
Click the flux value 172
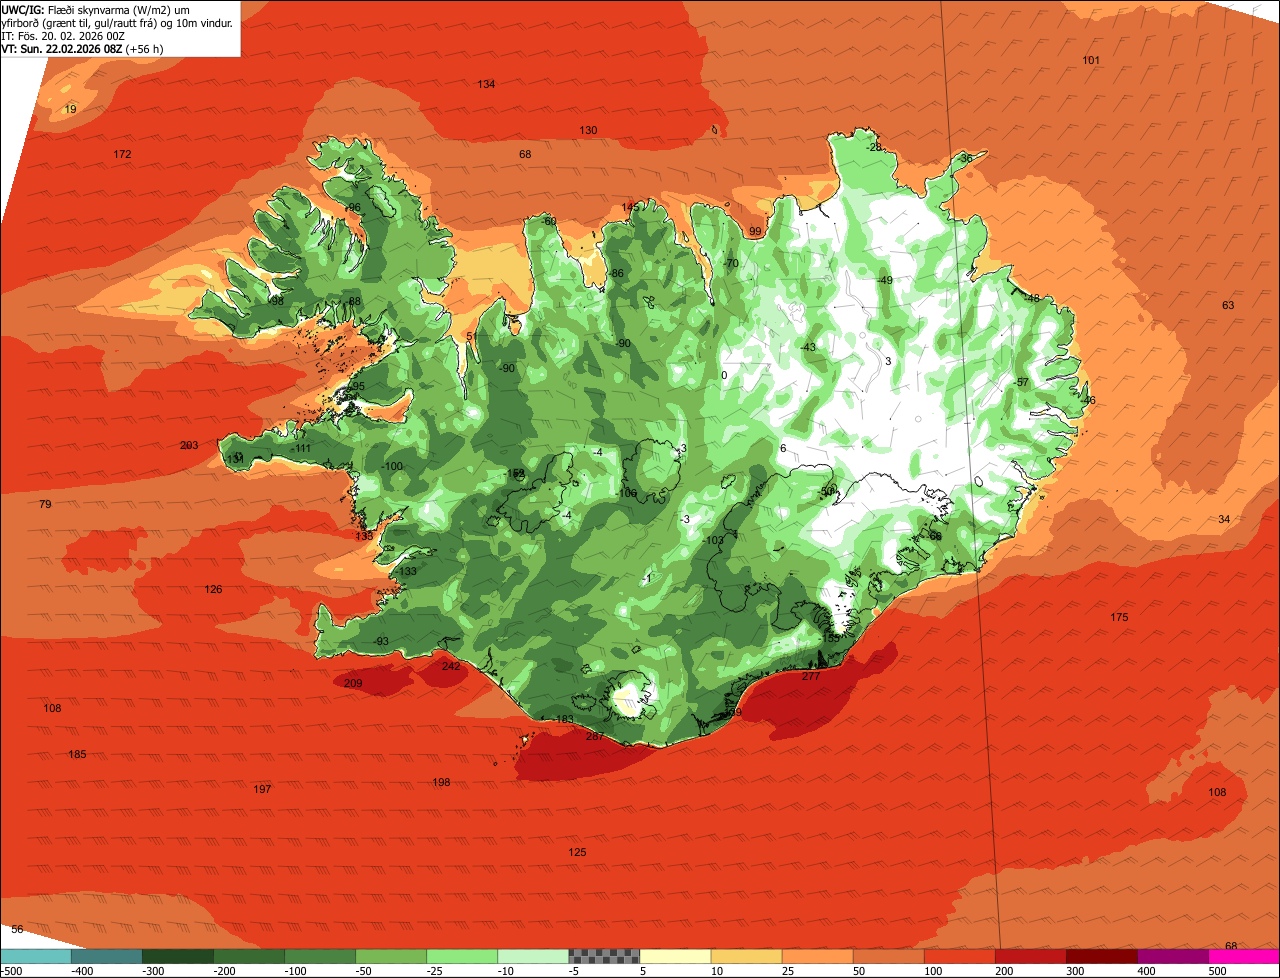pos(122,154)
